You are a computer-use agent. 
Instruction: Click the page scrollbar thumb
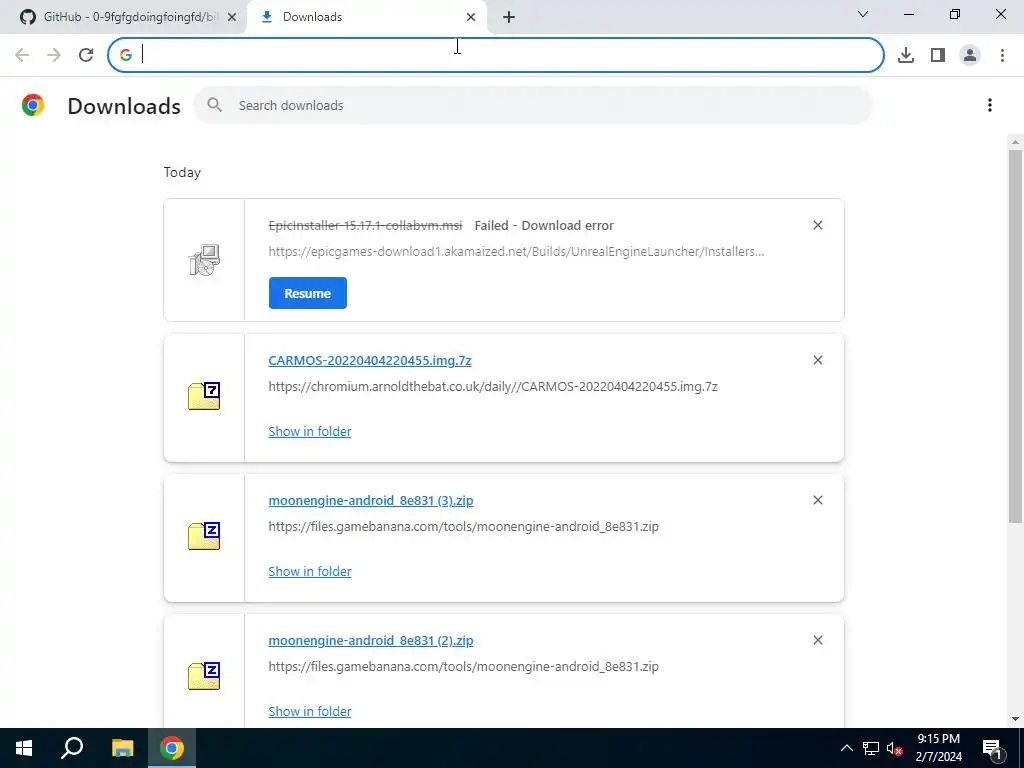point(1015,336)
